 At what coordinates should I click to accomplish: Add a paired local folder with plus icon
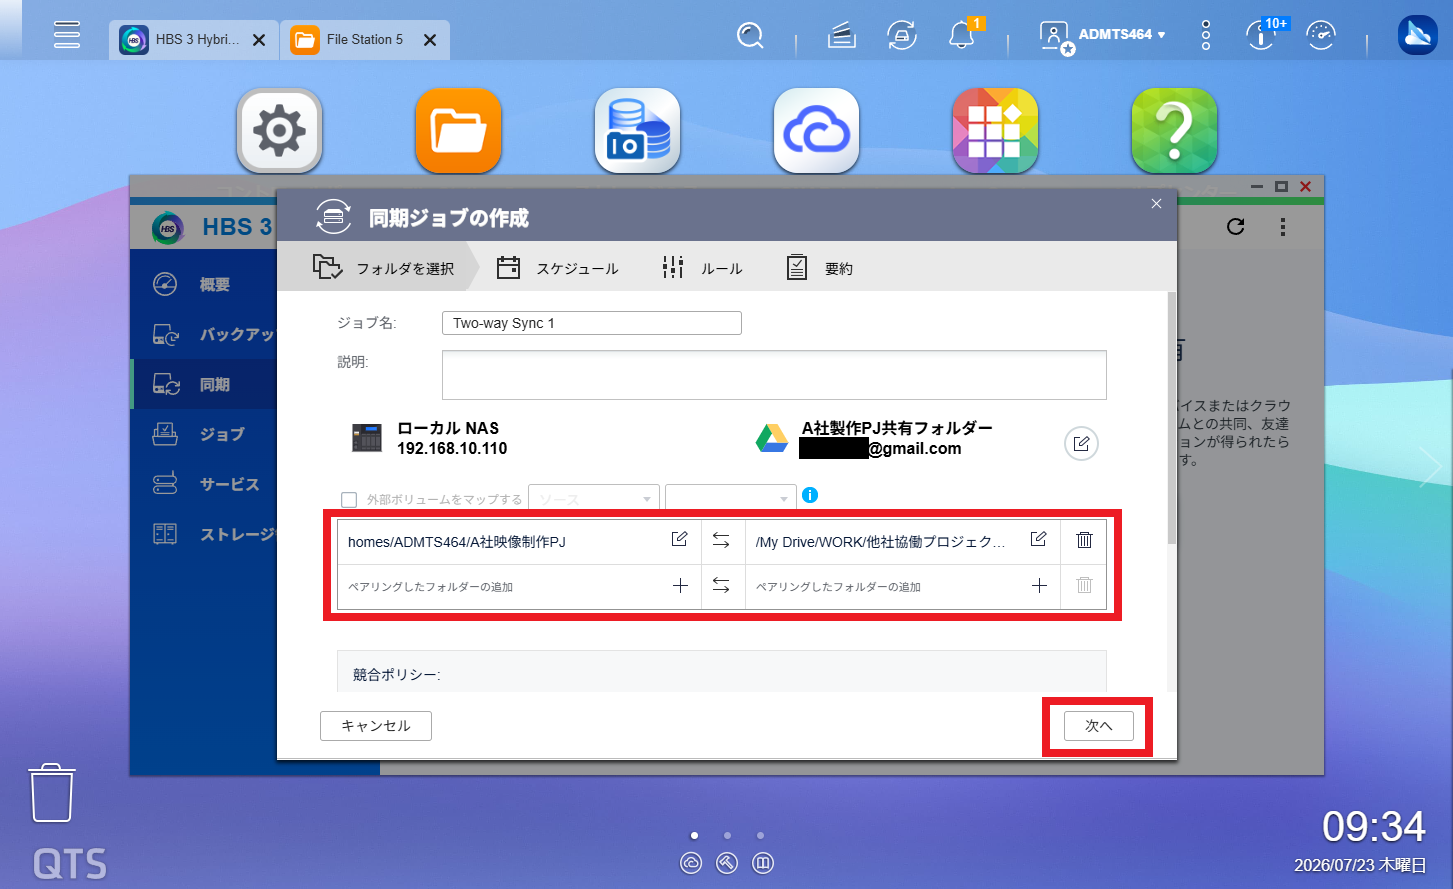680,586
